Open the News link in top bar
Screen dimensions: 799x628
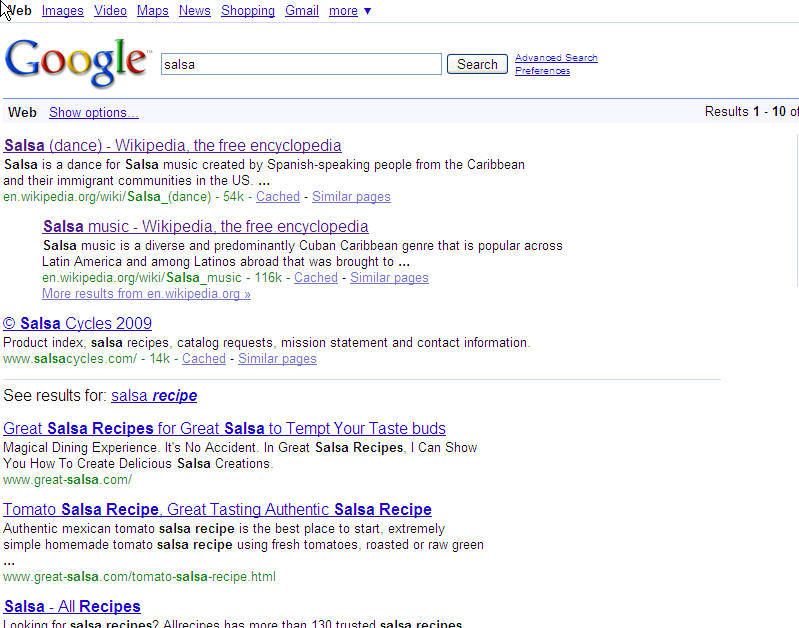(x=195, y=11)
